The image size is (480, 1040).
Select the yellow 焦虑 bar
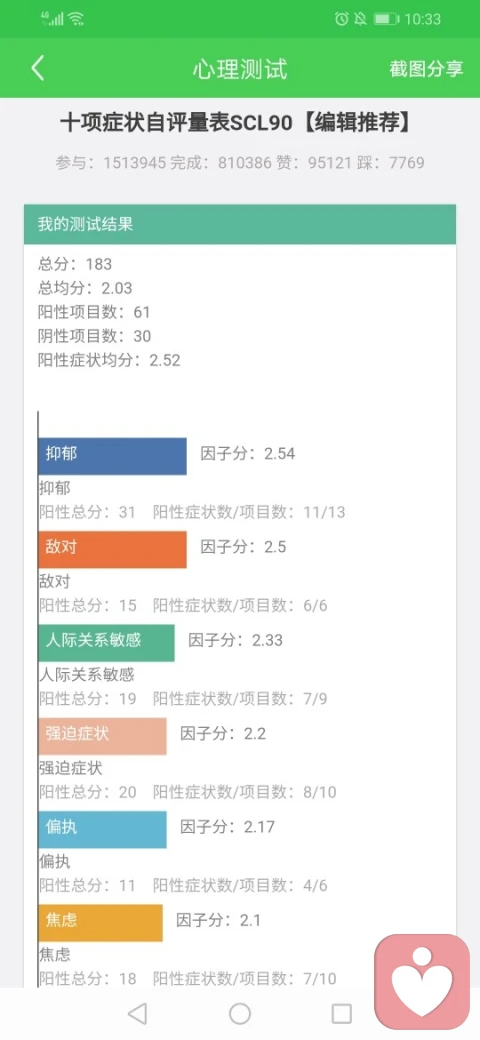click(100, 923)
